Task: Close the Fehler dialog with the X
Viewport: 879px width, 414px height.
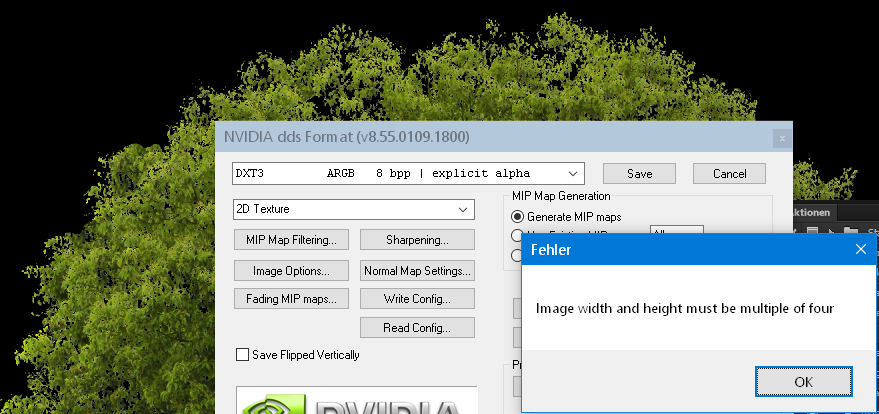Action: tap(861, 249)
